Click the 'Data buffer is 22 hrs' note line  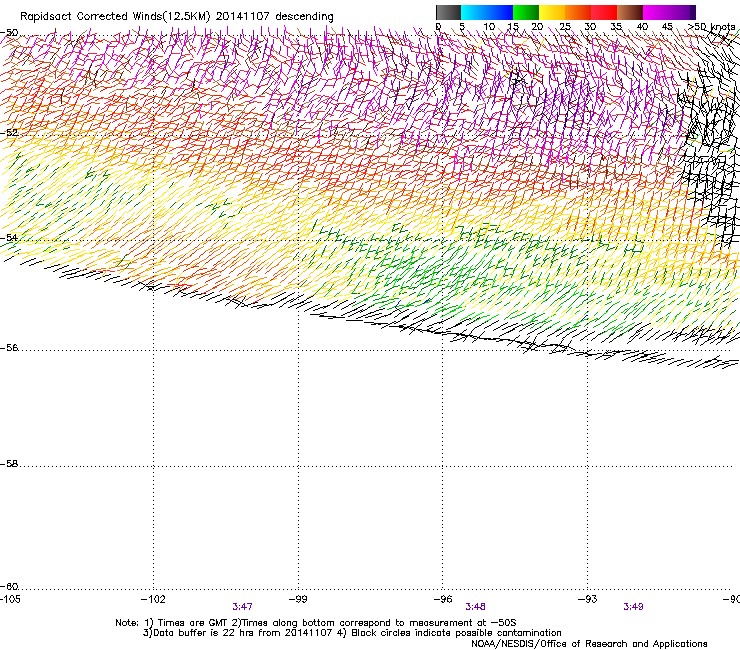coord(352,633)
